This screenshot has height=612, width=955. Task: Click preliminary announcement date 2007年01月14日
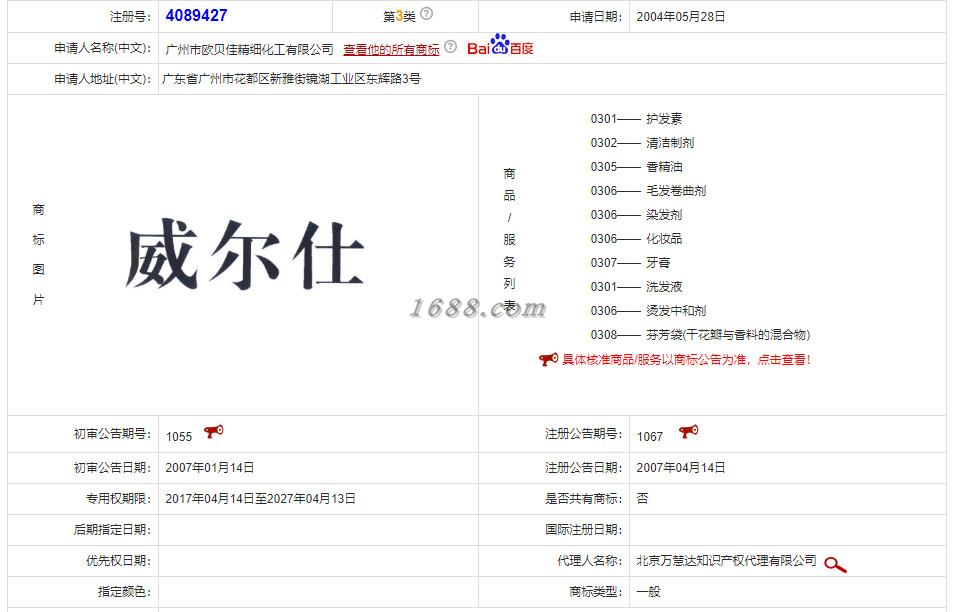tap(210, 468)
